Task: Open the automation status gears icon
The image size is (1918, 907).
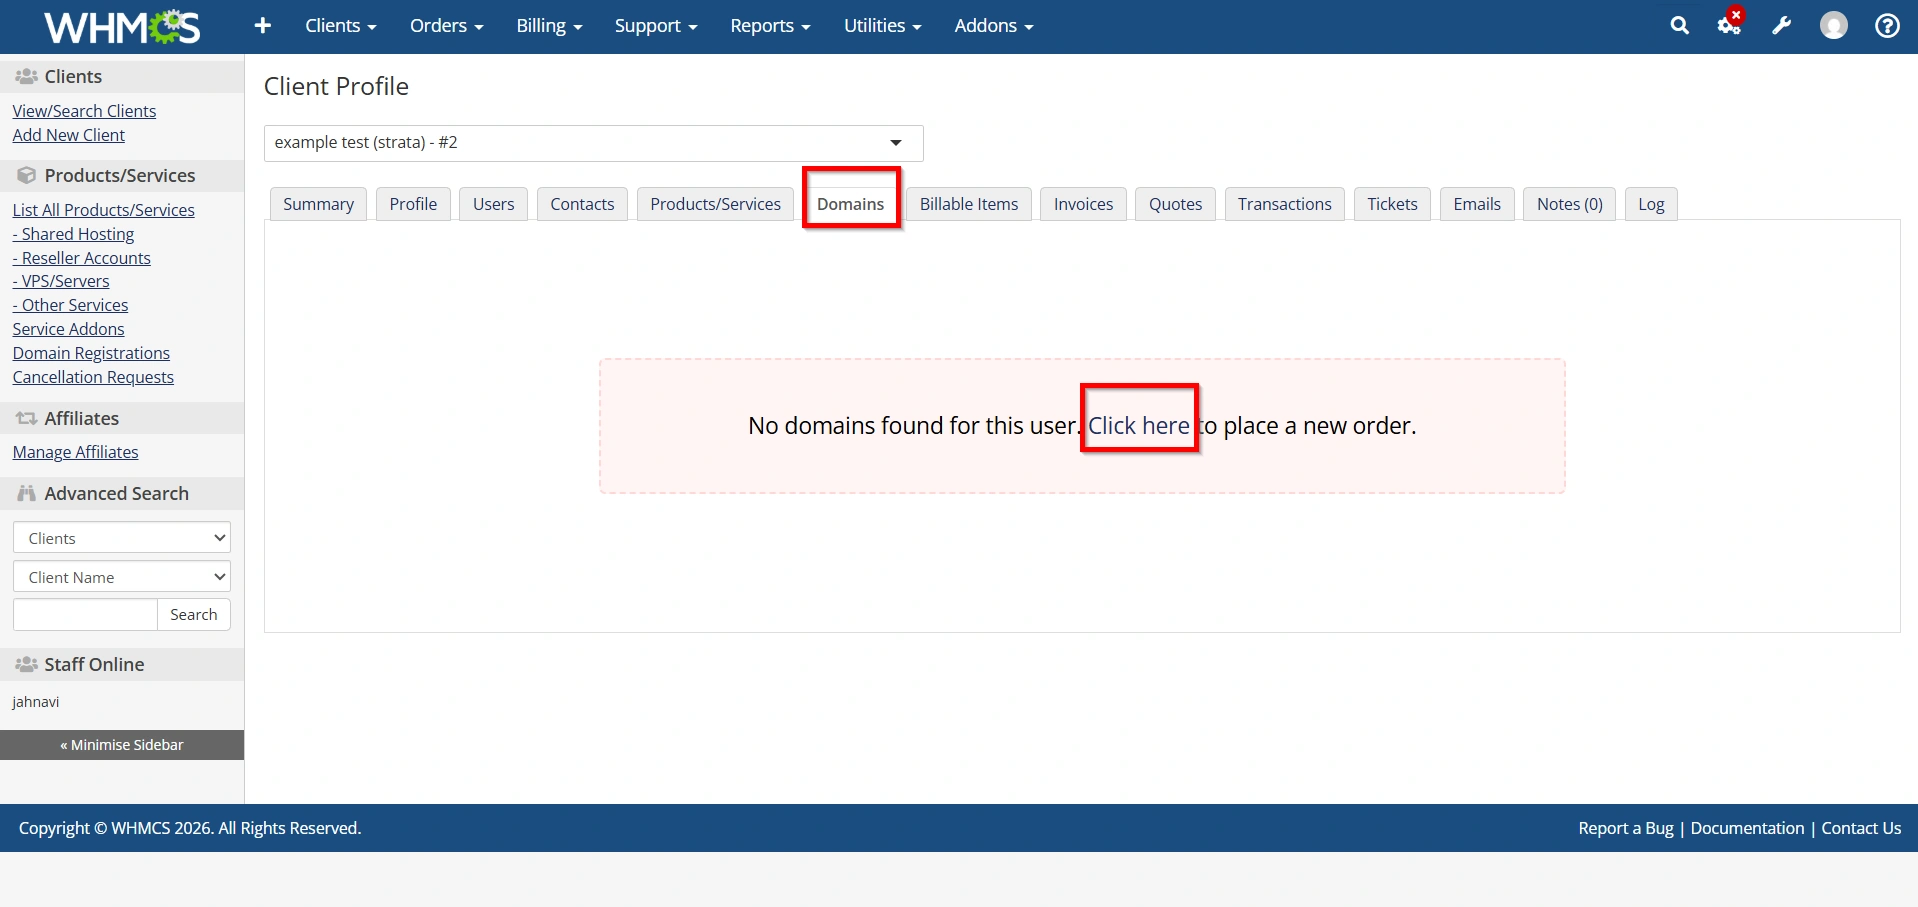Action: tap(1730, 24)
